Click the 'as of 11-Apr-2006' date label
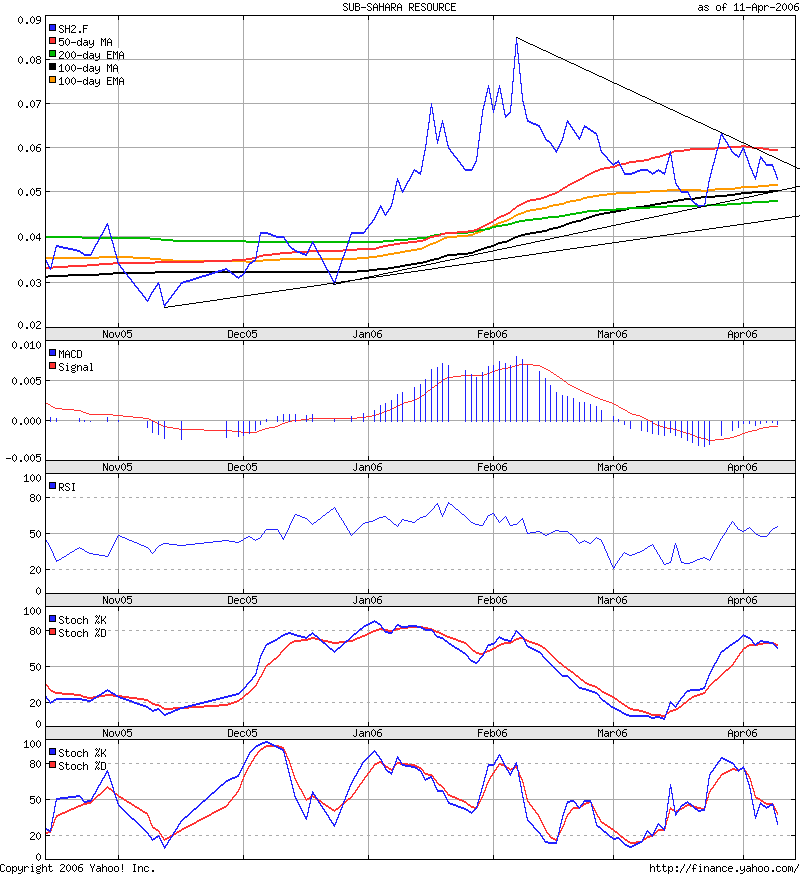This screenshot has height=874, width=800. click(x=747, y=7)
